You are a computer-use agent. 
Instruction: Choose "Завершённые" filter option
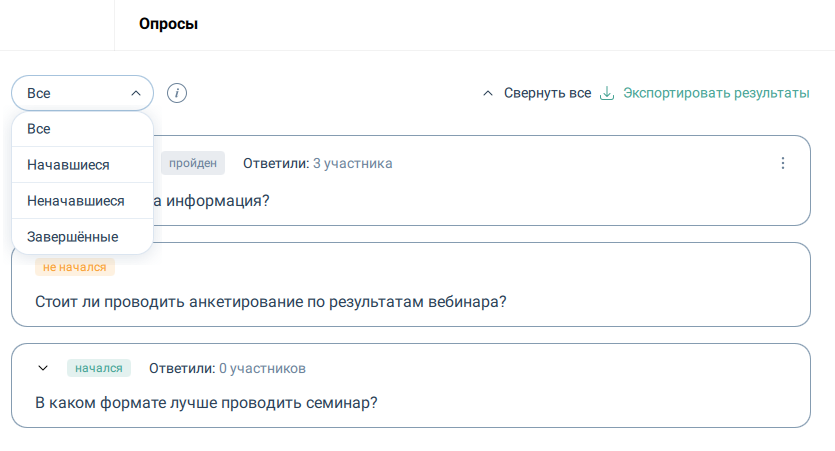(72, 237)
